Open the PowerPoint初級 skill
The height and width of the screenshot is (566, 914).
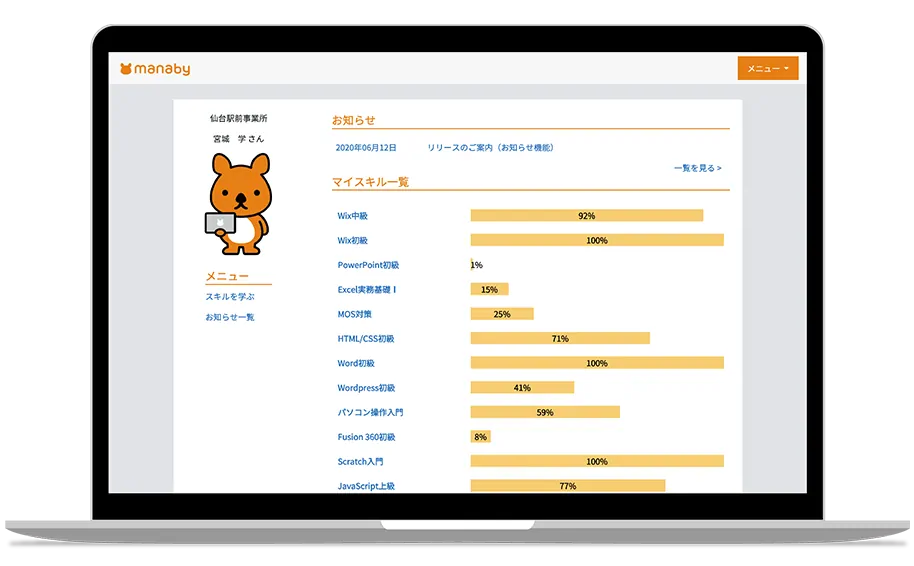coord(368,265)
